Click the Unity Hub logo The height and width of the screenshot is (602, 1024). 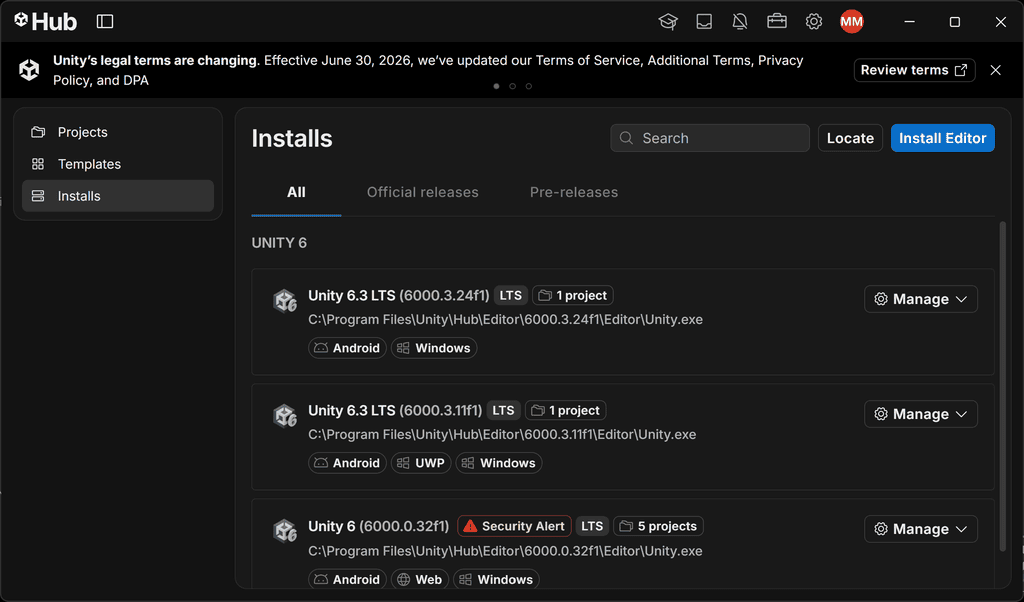(45, 22)
